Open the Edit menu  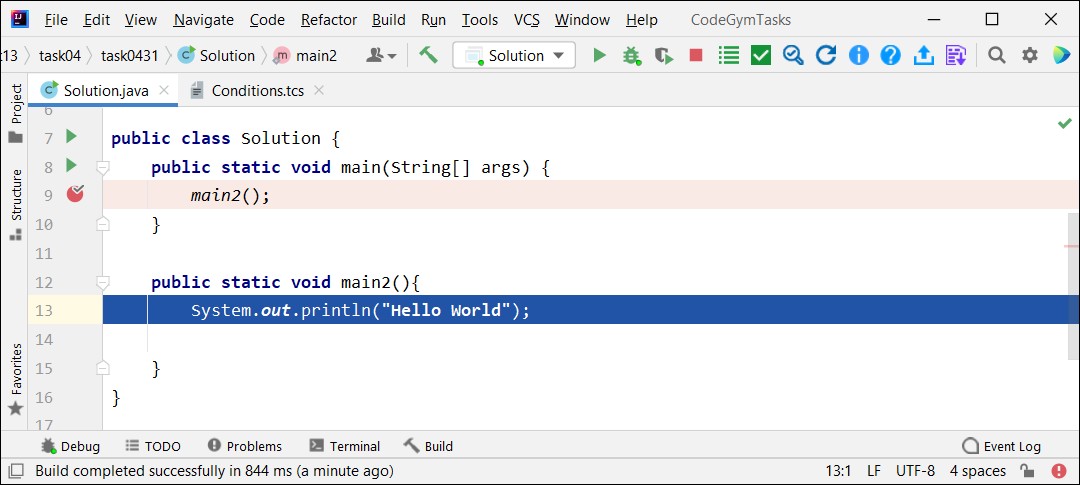click(96, 20)
